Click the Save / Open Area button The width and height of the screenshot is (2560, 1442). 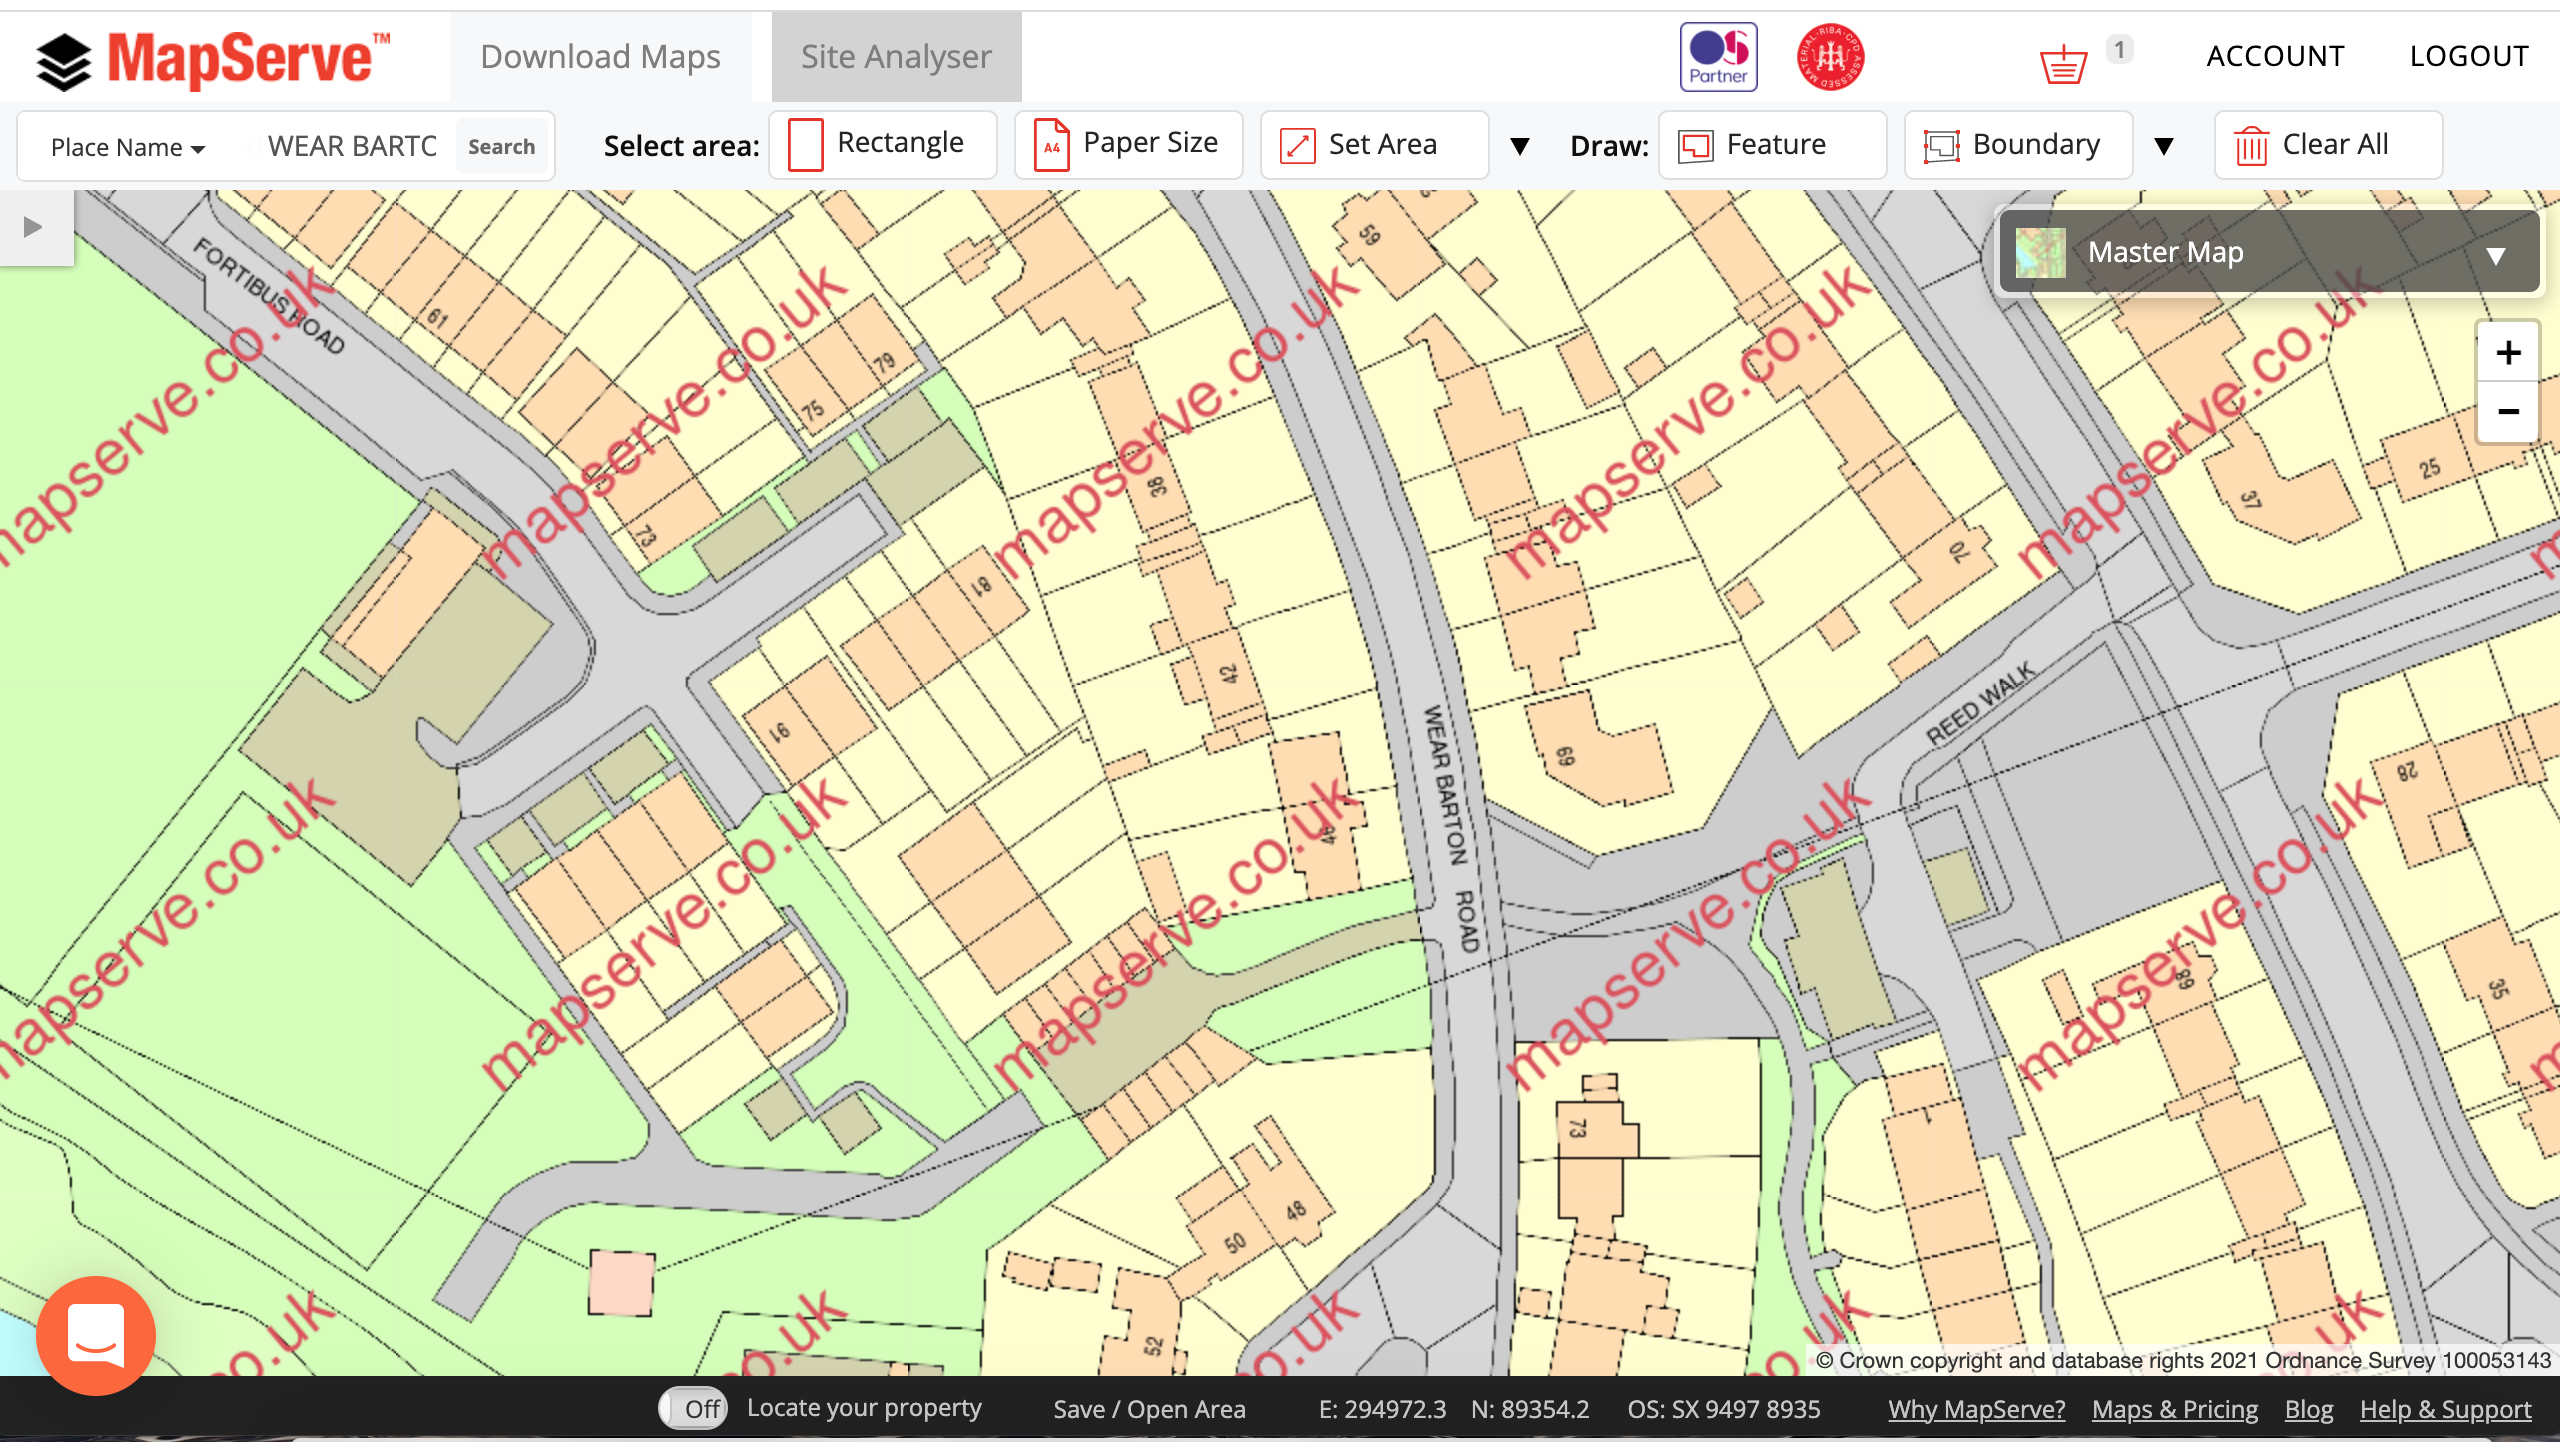click(x=1150, y=1407)
